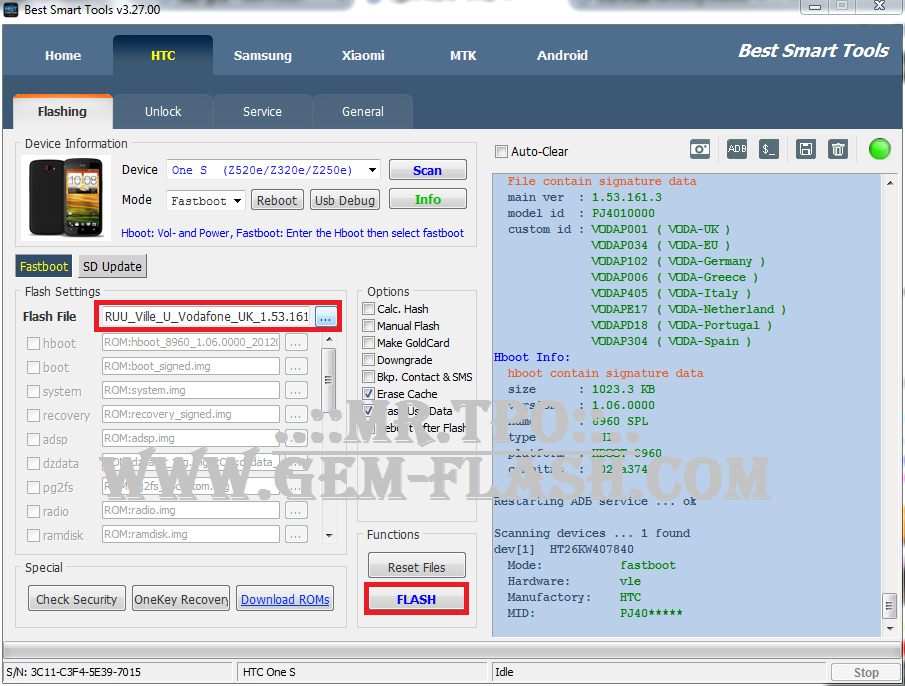Switch to the Service sub-tab

tap(262, 111)
